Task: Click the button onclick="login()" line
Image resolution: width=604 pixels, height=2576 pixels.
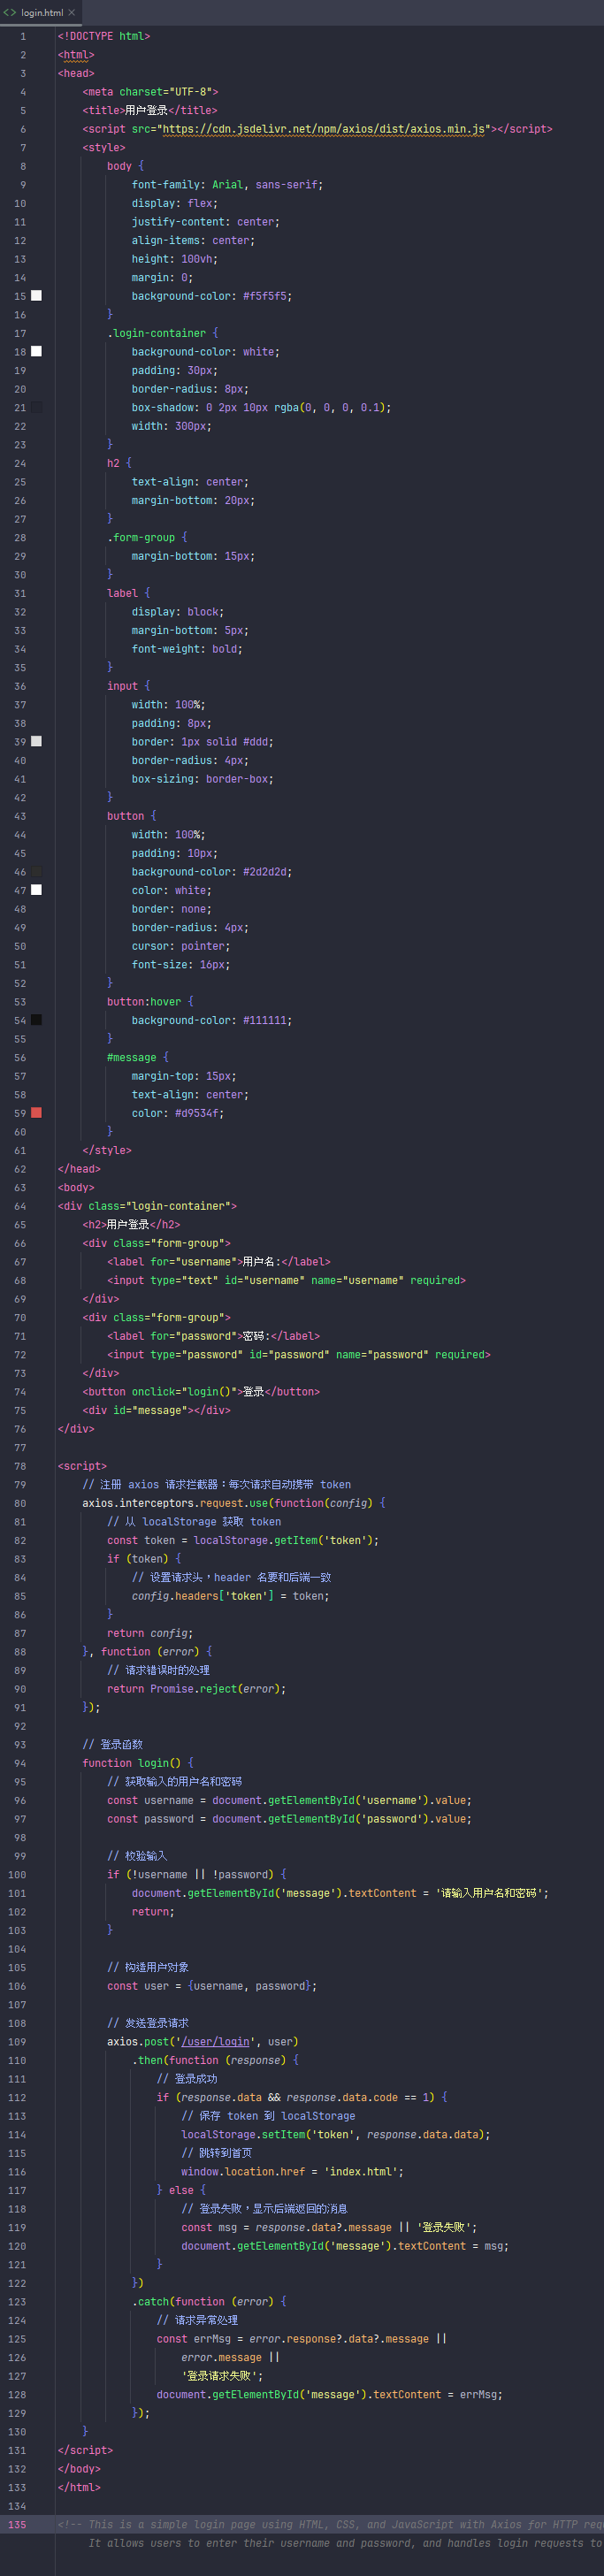Action: point(201,1391)
